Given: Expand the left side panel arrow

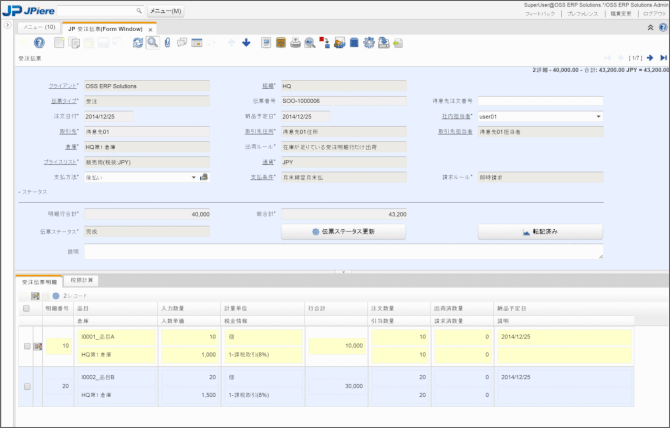Looking at the screenshot, I should (7, 25).
